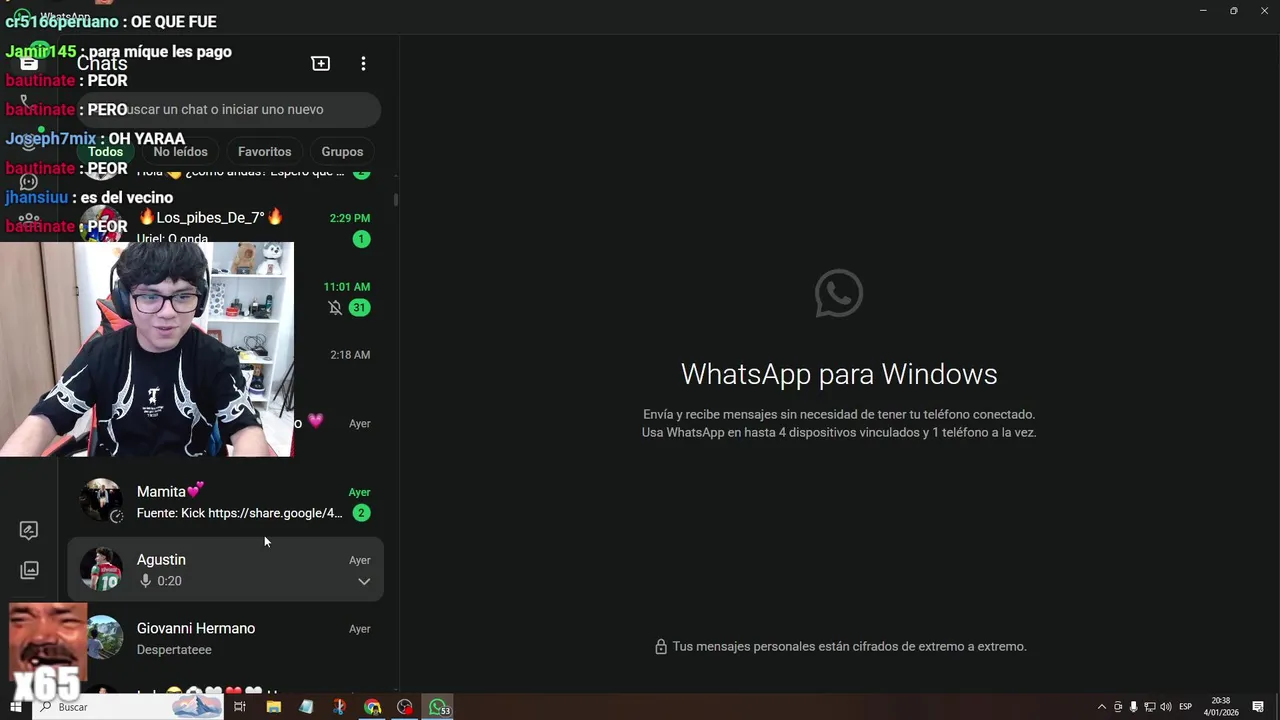Open the edit-image icon in lower sidebar
Screen dimensions: 1280x720
tap(29, 530)
